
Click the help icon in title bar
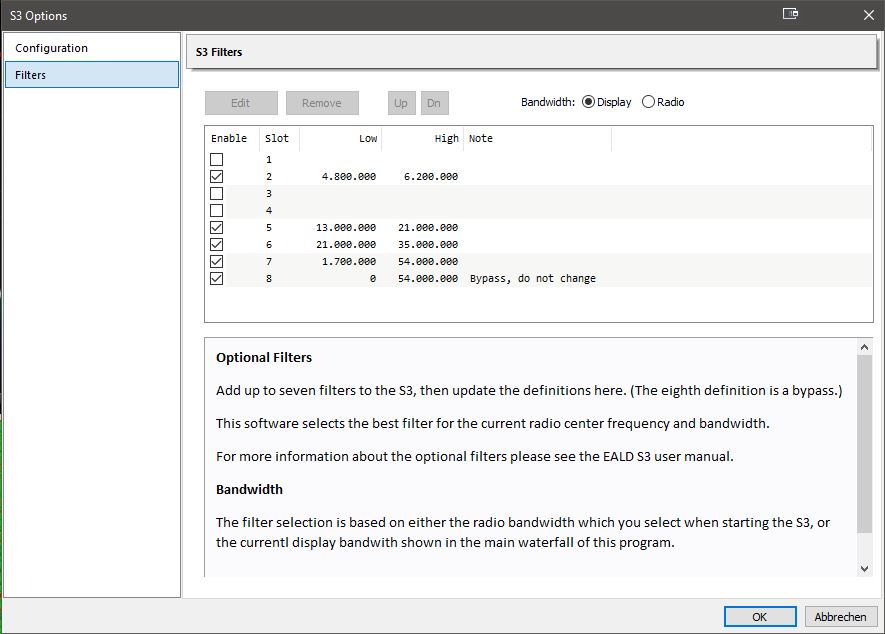(790, 15)
